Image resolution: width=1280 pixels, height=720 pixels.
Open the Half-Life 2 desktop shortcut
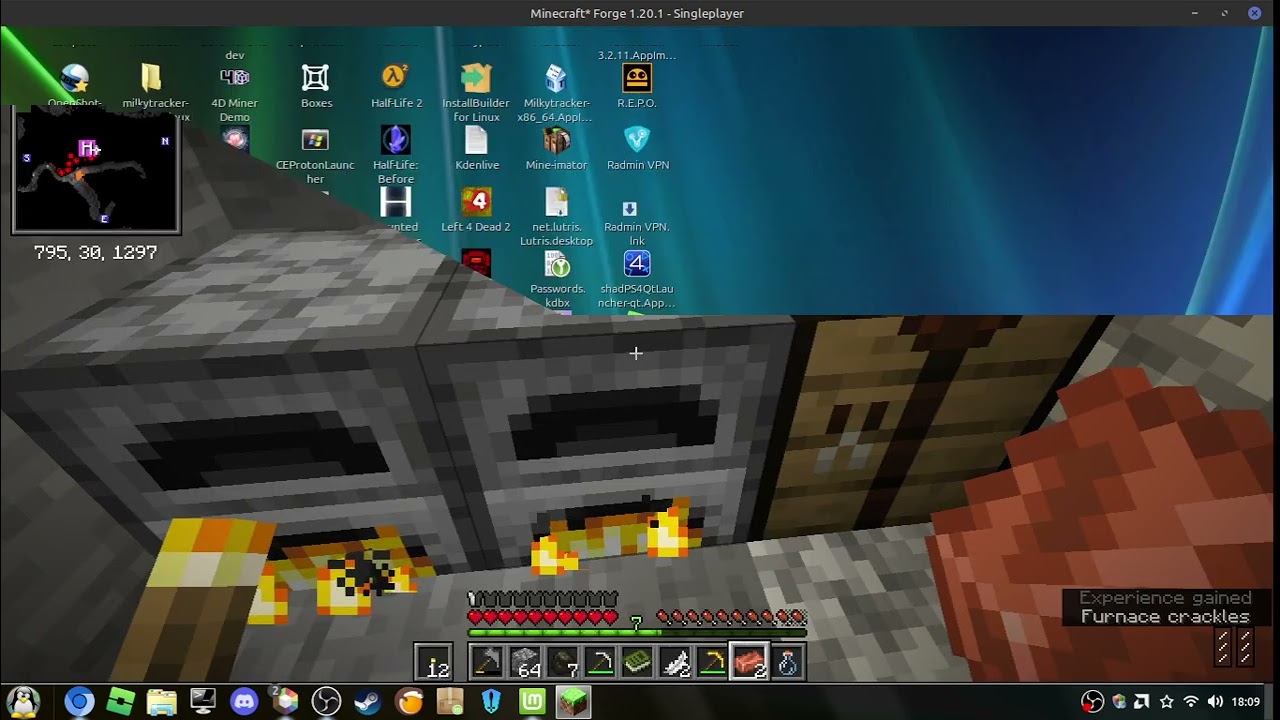coord(396,86)
